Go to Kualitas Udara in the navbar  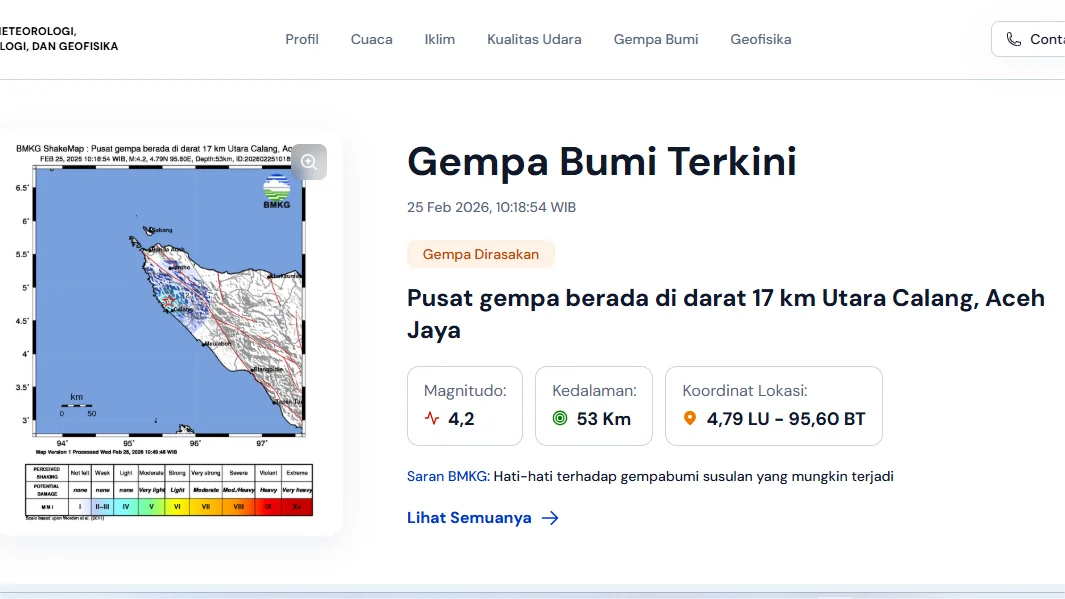click(534, 39)
